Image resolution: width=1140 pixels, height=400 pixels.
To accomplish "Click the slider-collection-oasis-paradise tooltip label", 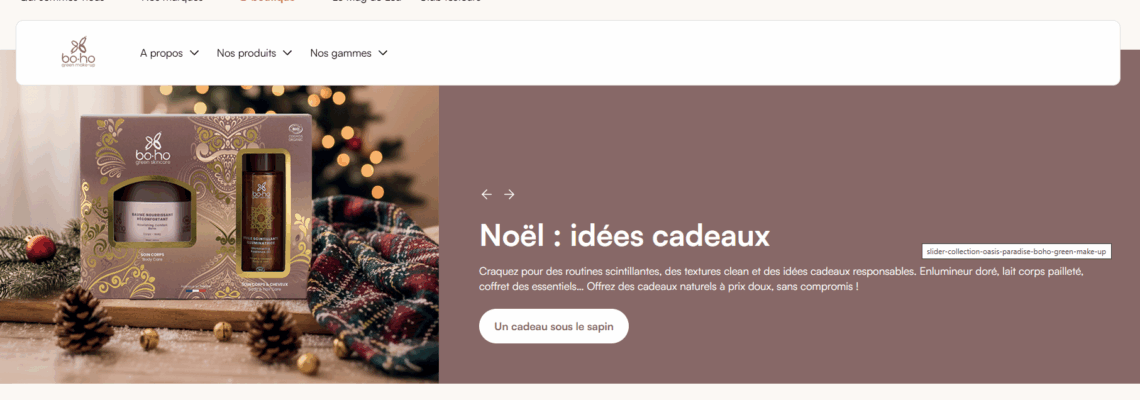I will (1016, 252).
